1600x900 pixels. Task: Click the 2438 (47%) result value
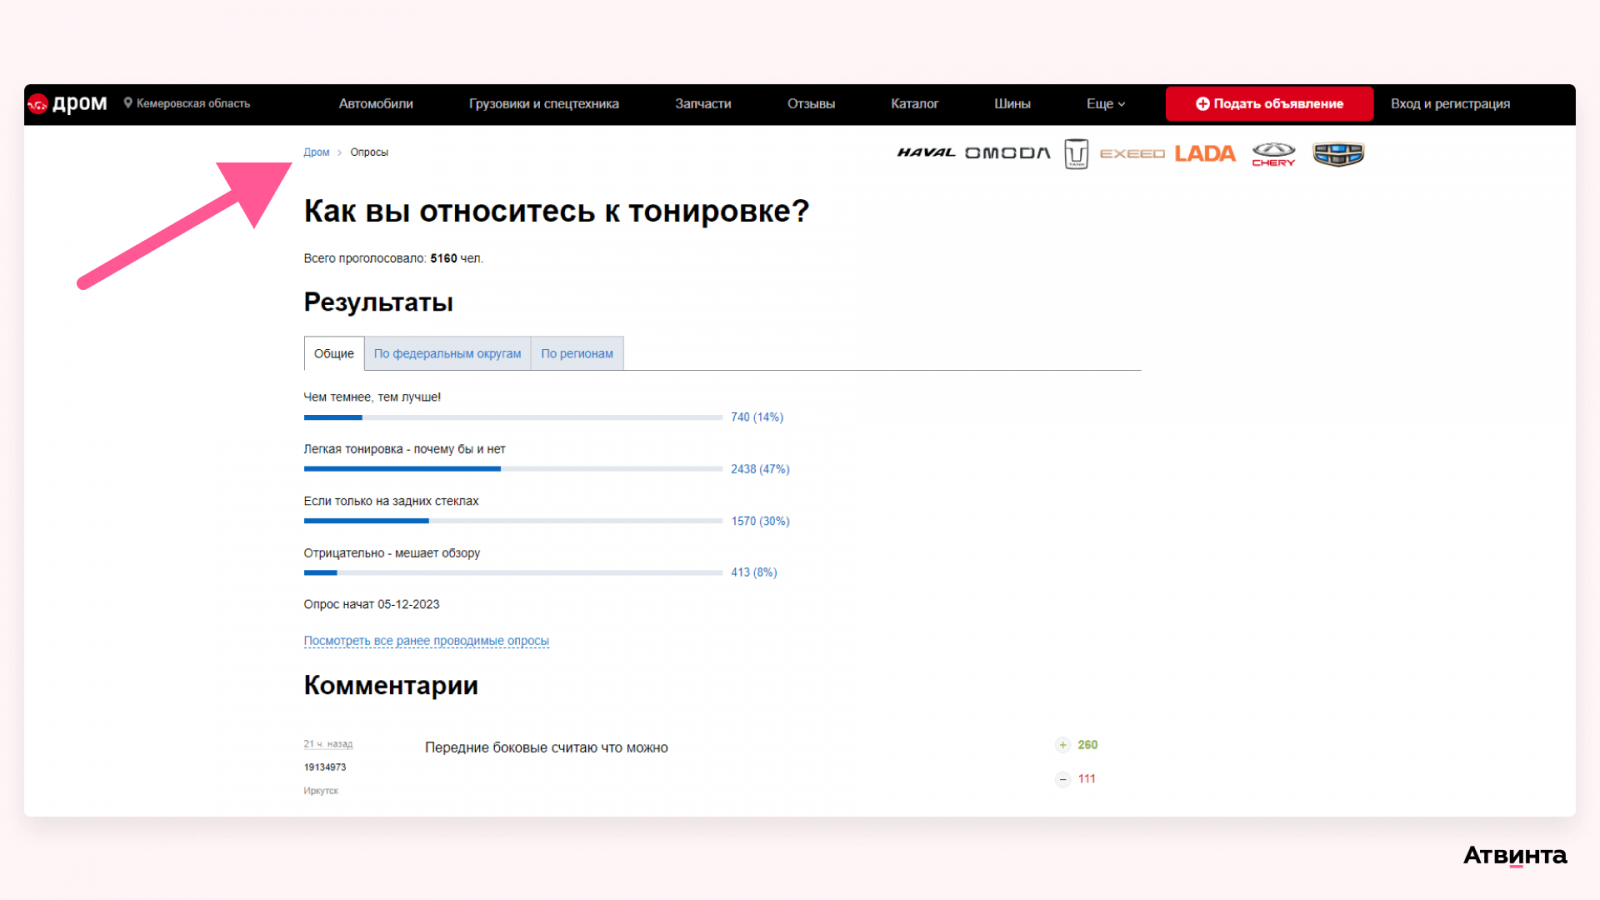[x=760, y=469]
